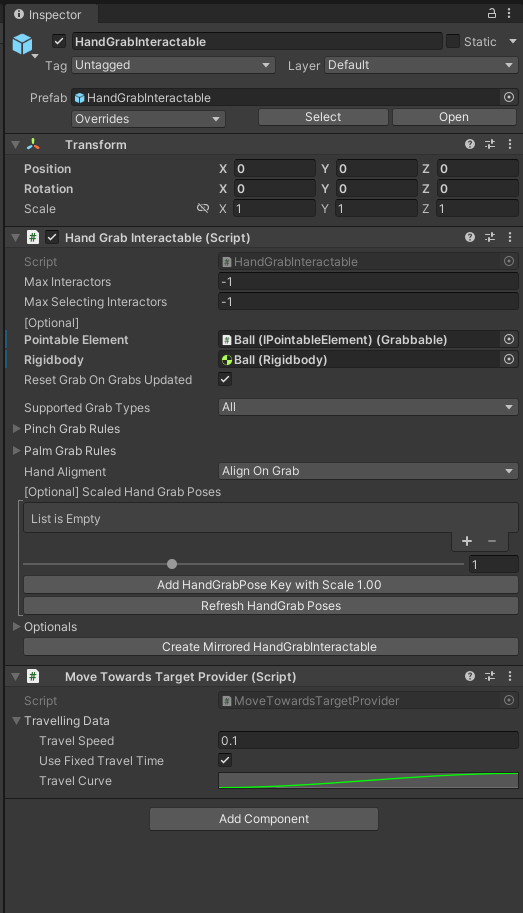The height and width of the screenshot is (913, 523).
Task: Uncheck Reset Grab On Grabs Updated
Action: tap(225, 379)
